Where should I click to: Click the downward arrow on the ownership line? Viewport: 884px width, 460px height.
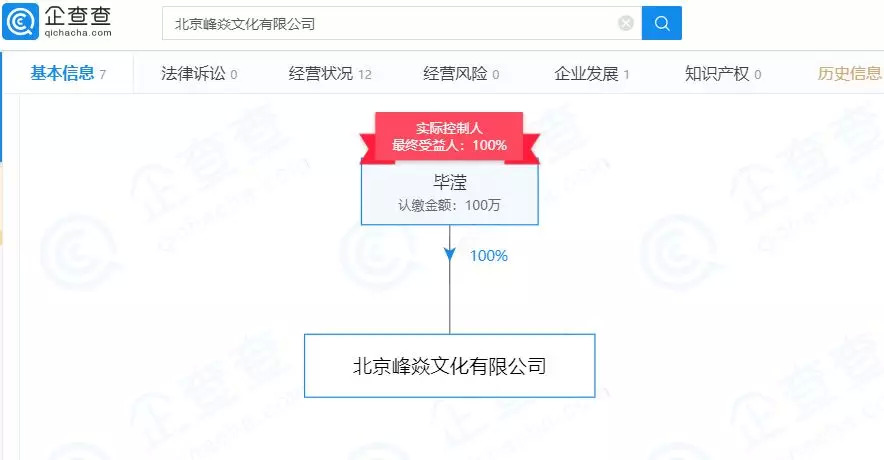[x=450, y=254]
